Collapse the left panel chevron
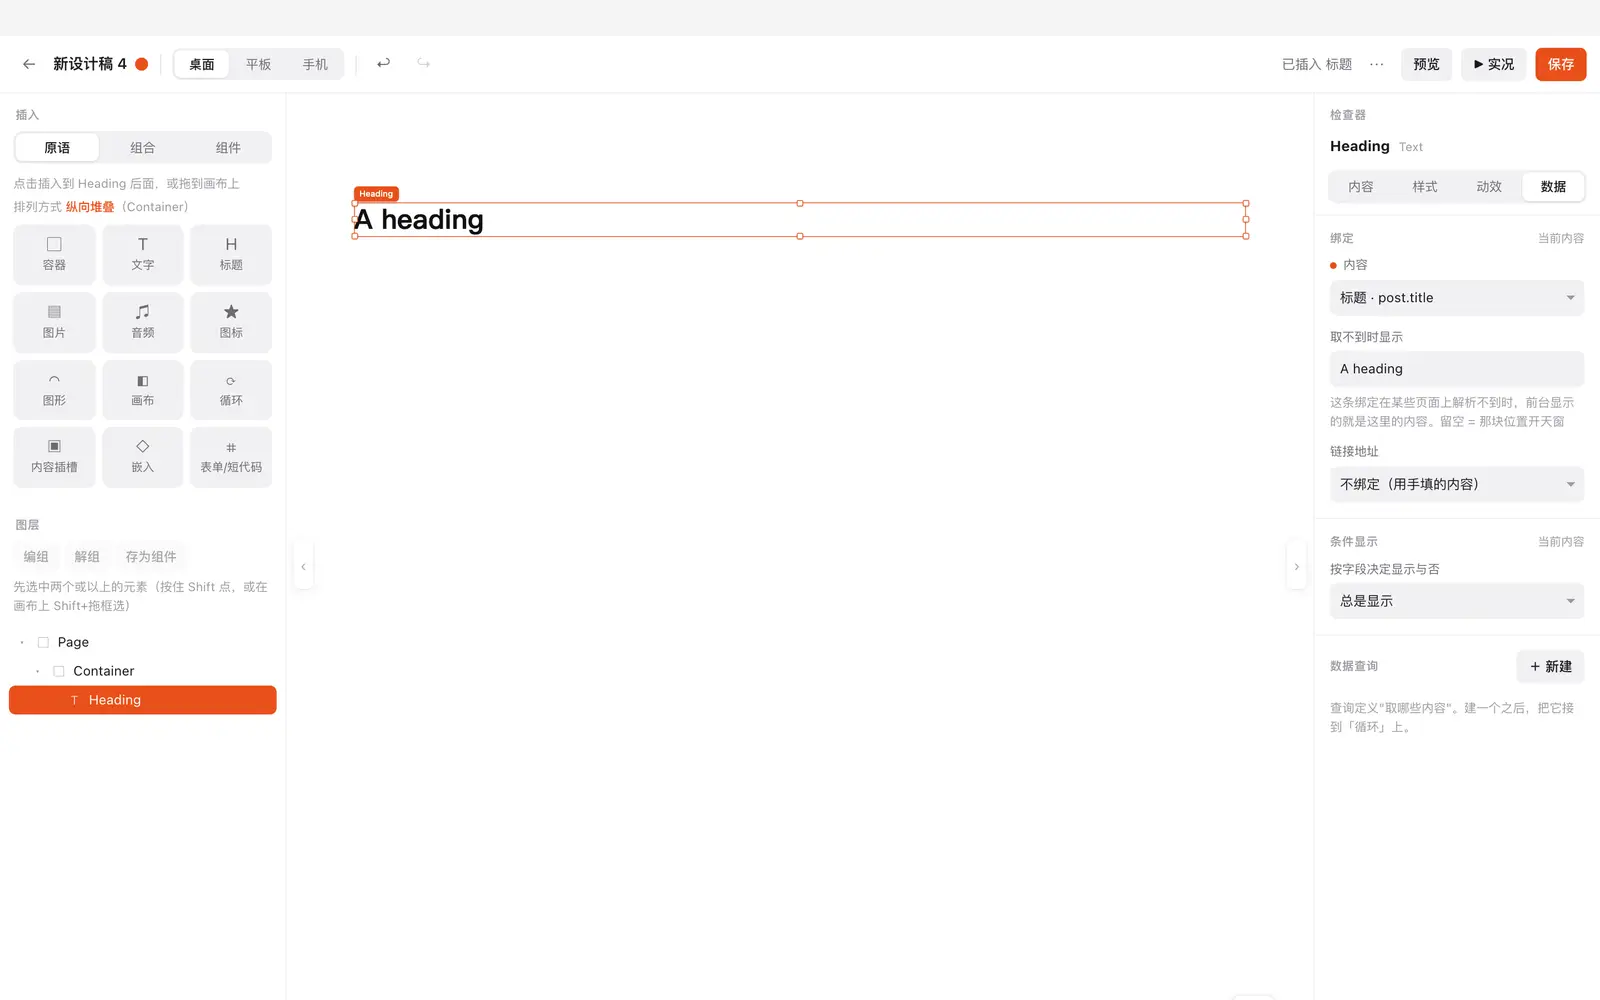 point(303,567)
